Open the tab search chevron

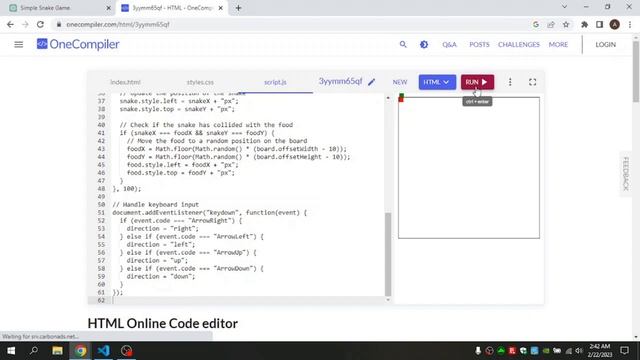564,7
